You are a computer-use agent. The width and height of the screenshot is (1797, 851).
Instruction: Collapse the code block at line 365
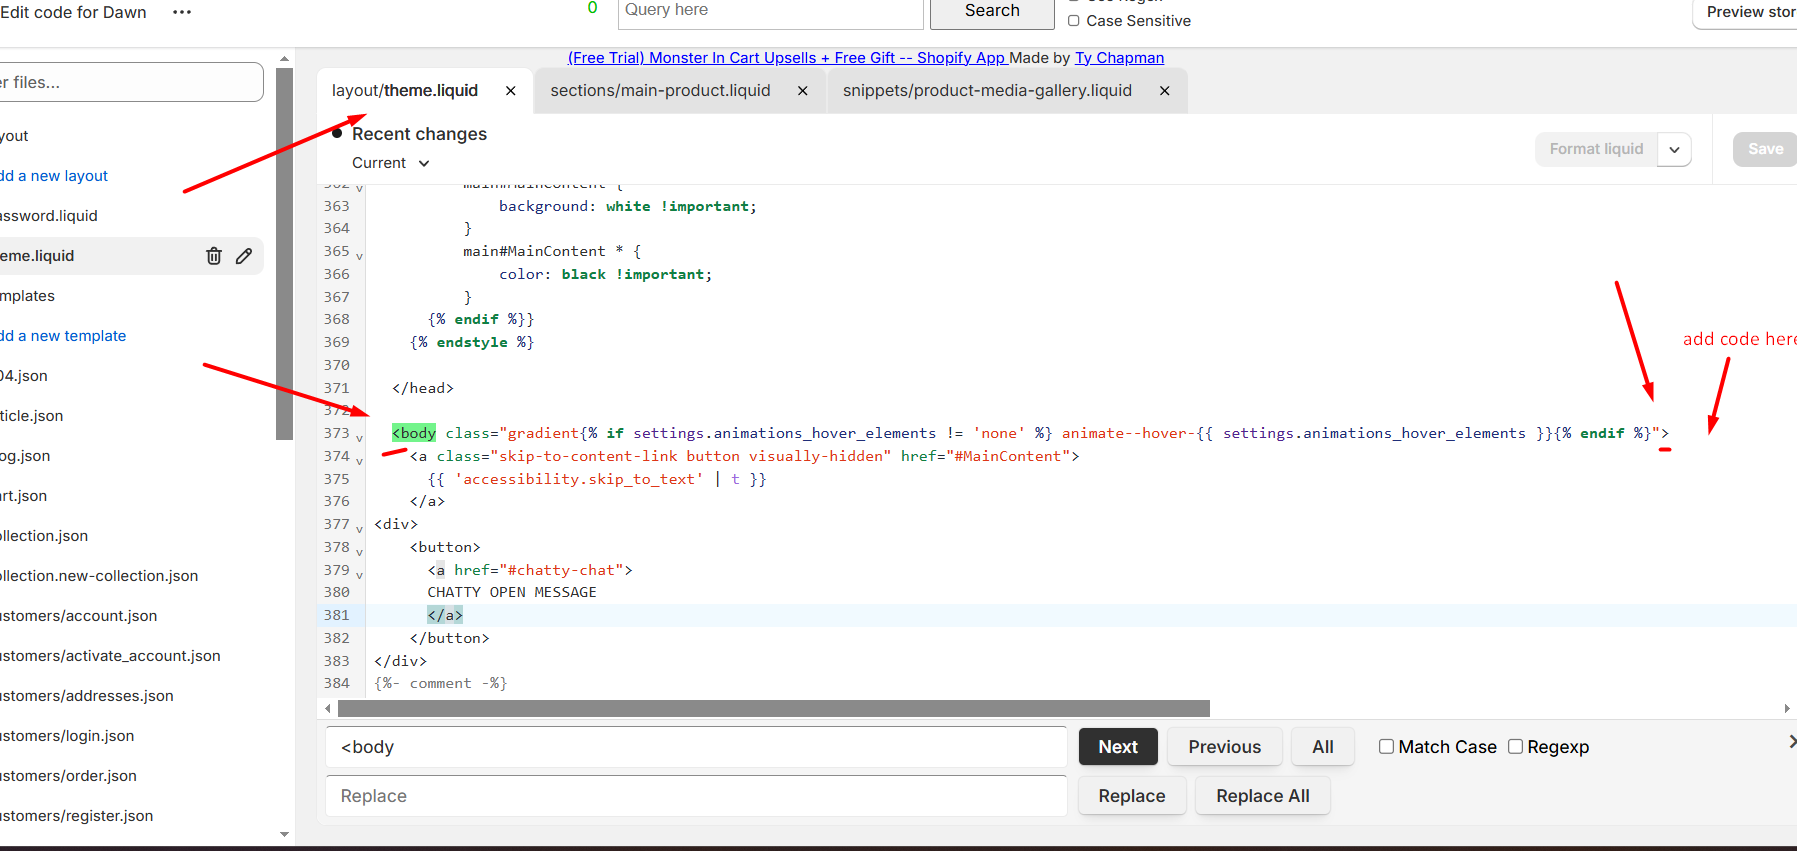(x=359, y=256)
